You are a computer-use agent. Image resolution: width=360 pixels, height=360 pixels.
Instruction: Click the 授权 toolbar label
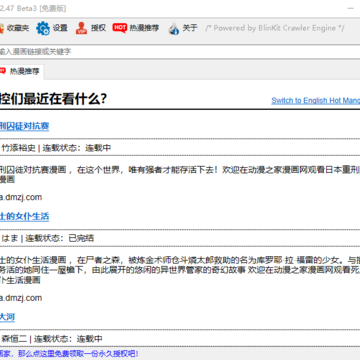[98, 28]
